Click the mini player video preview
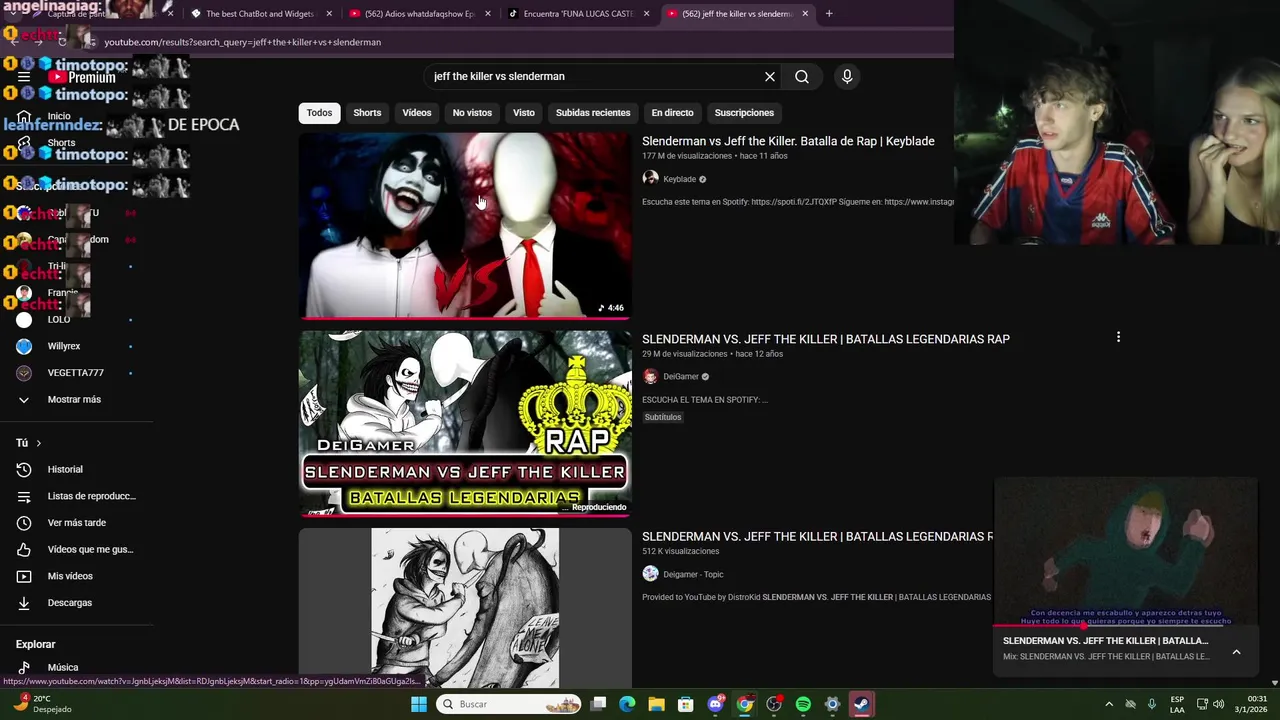The image size is (1280, 720). click(1125, 552)
